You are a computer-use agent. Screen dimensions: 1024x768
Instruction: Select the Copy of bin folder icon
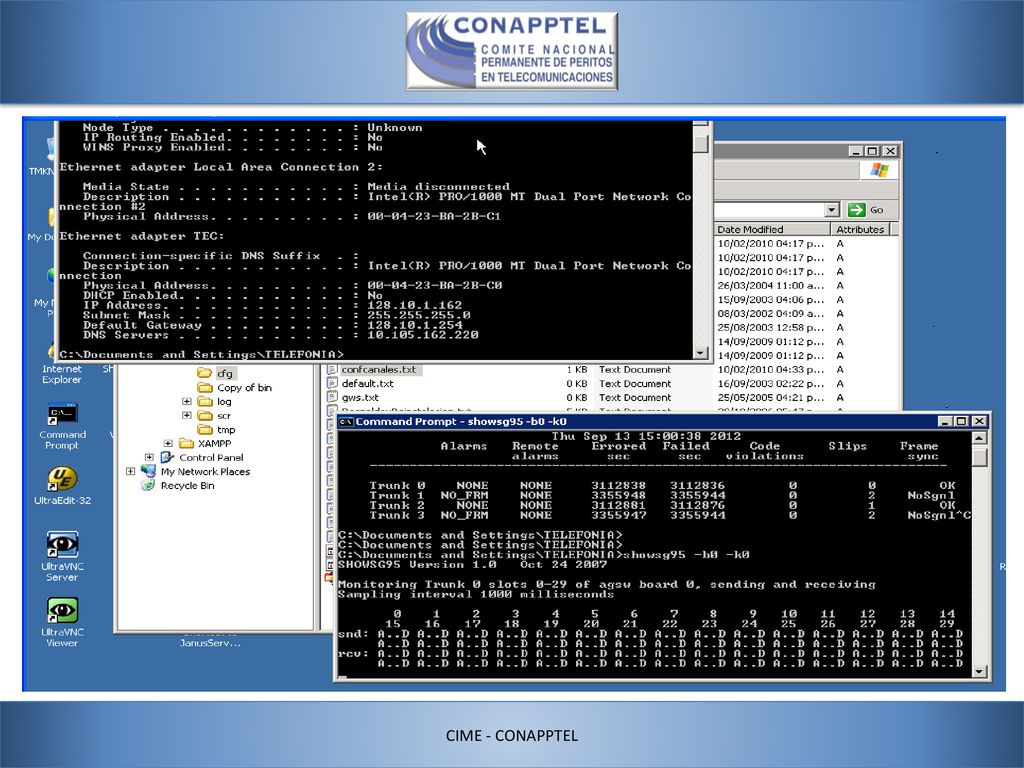204,387
